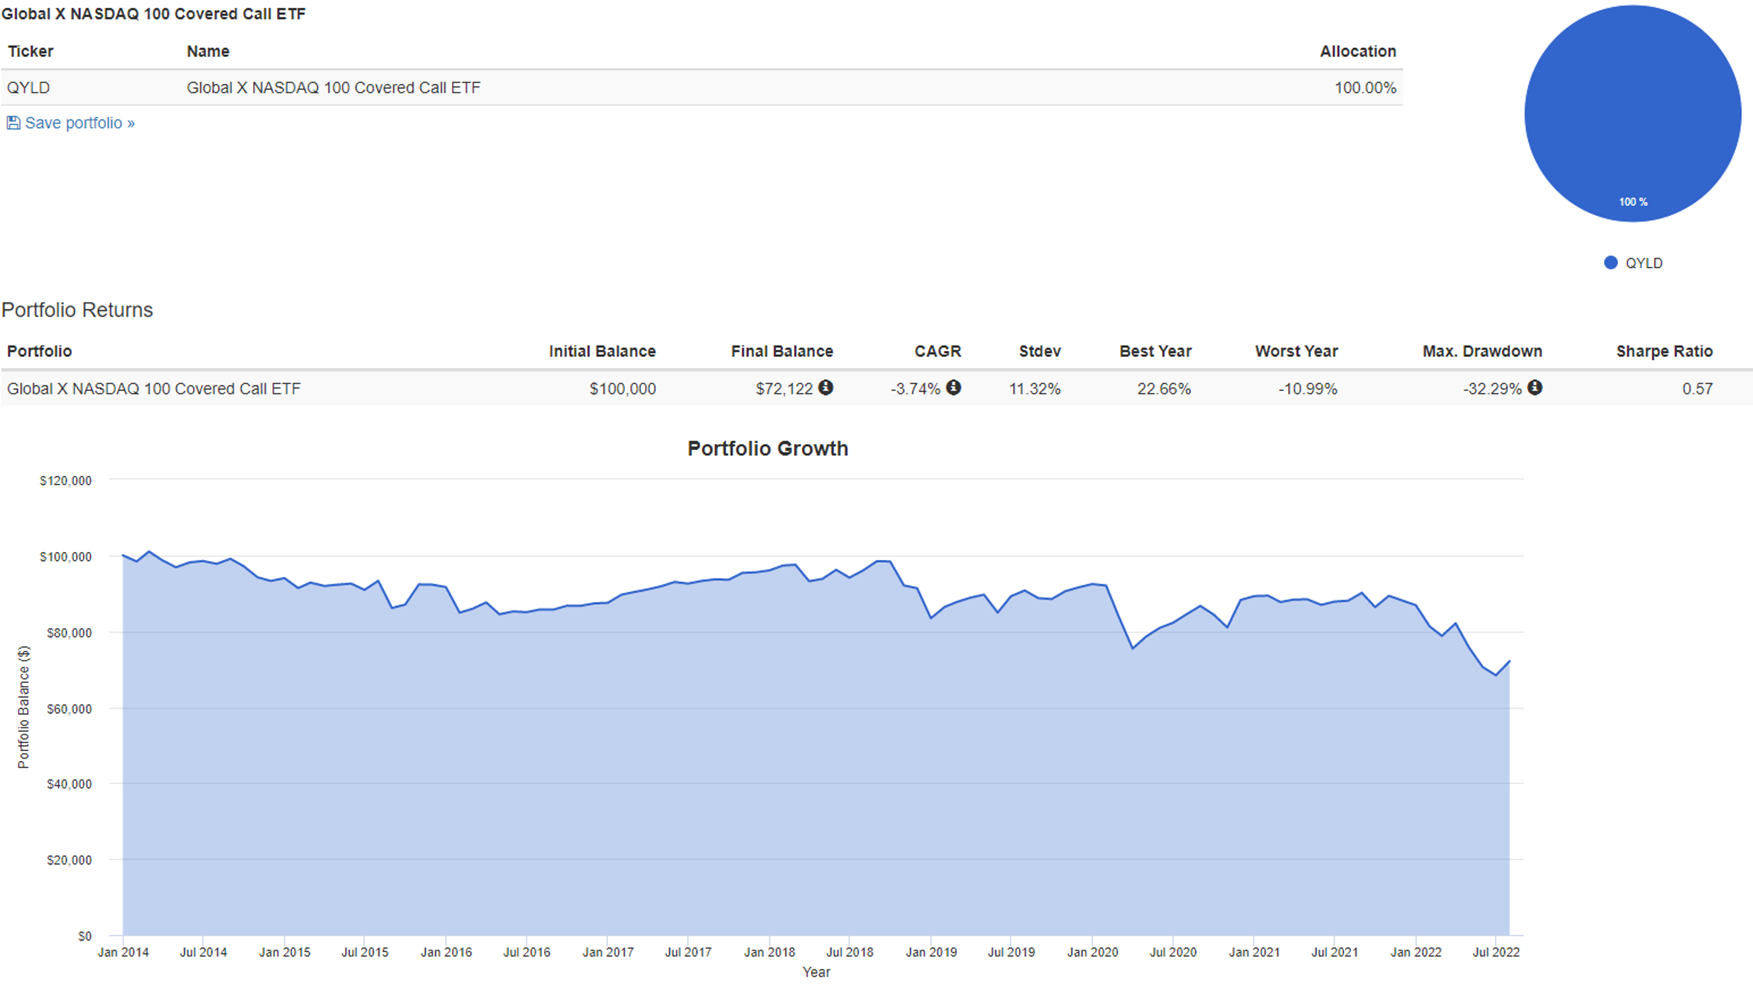The width and height of the screenshot is (1753, 985).
Task: Click the Portfolio Balance ($) axis title
Action: [x=24, y=707]
